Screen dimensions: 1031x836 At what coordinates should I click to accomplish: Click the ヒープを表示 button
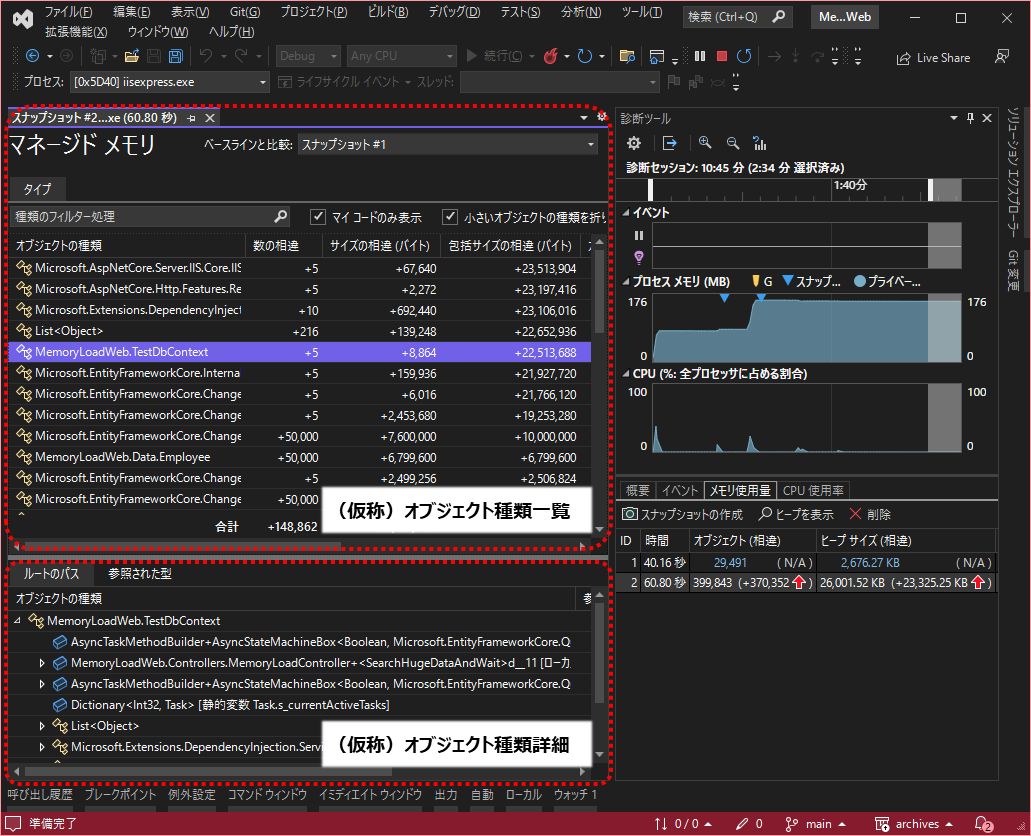pos(796,514)
